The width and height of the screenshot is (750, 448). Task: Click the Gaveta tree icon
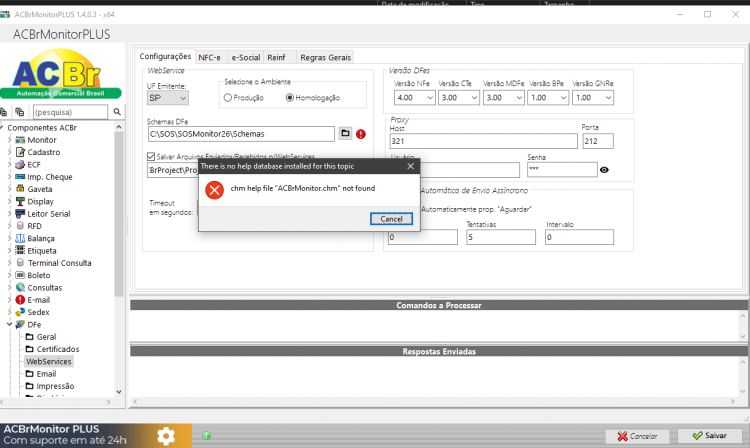click(x=20, y=189)
